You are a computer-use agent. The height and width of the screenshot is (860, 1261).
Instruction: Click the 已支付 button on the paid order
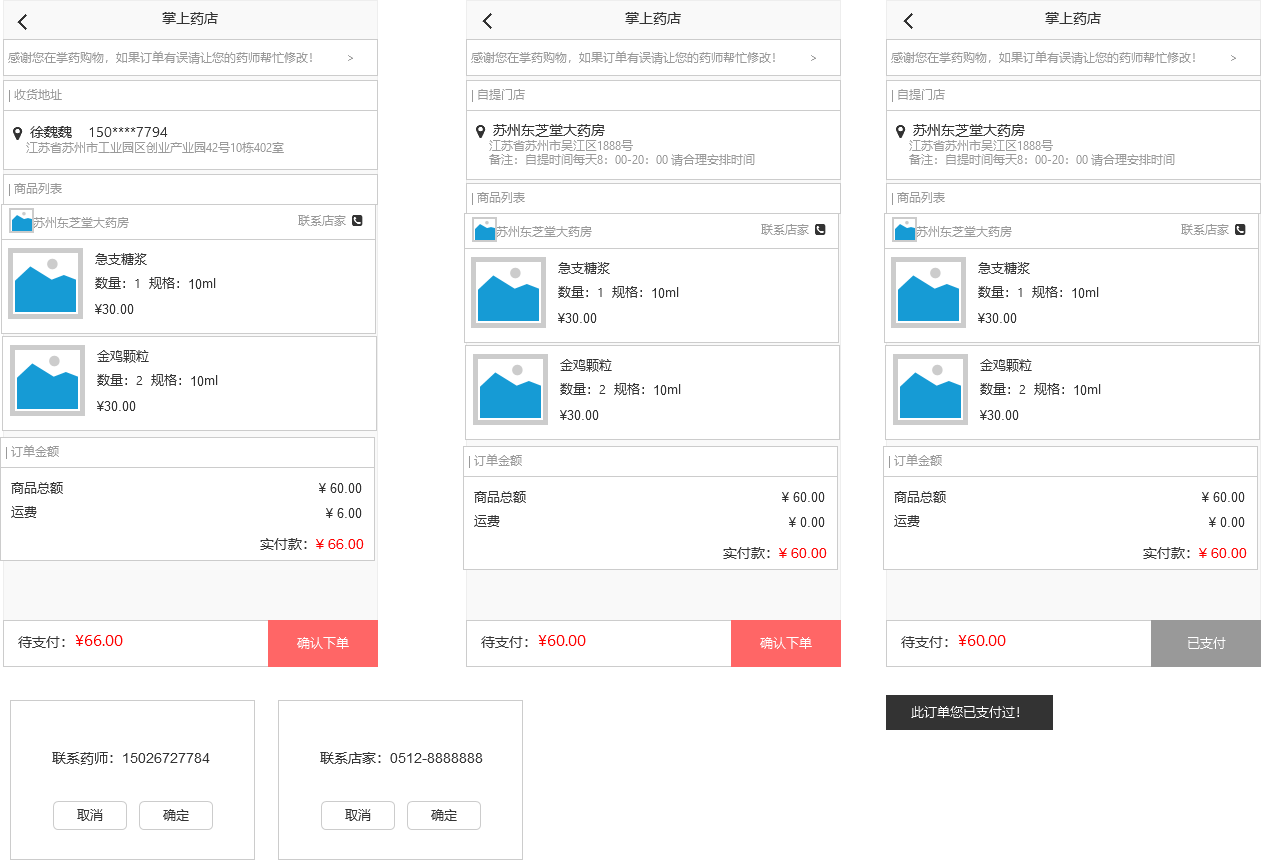pyautogui.click(x=1206, y=643)
